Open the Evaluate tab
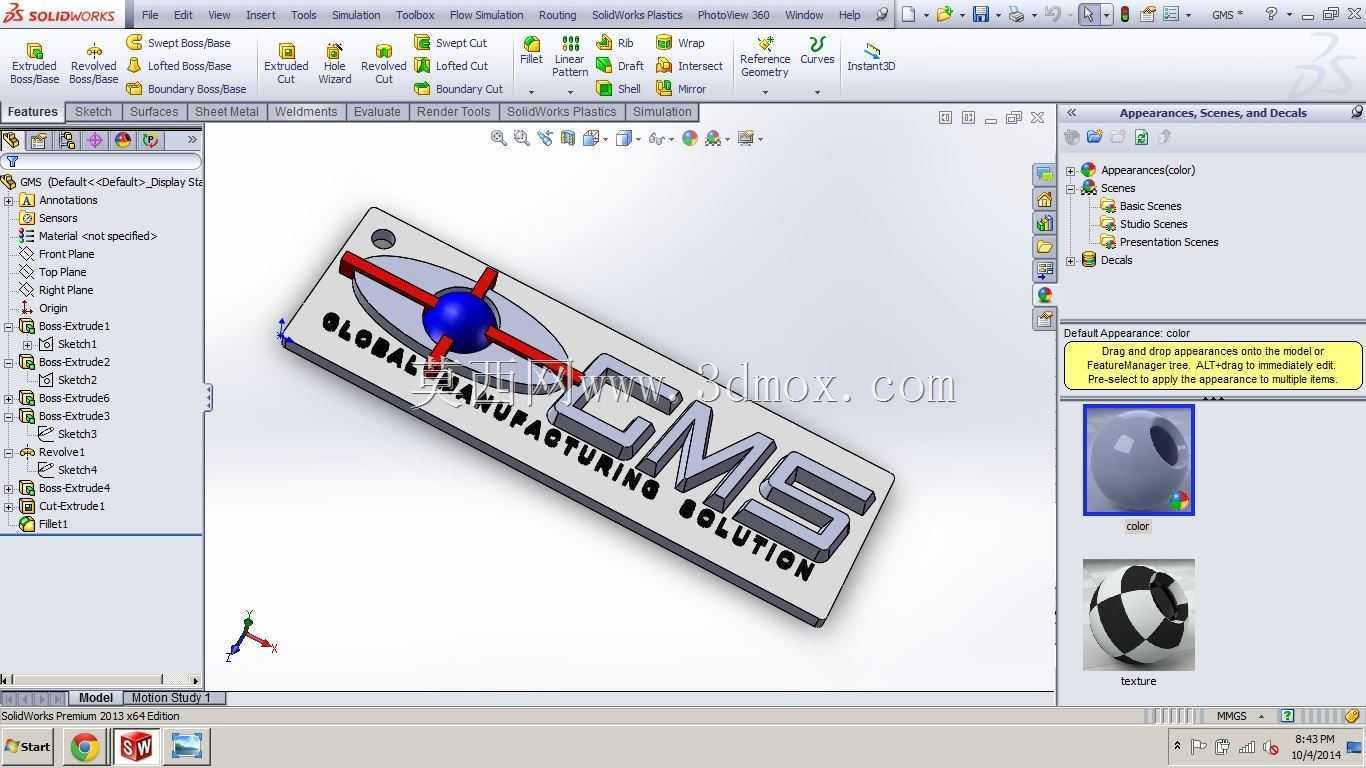Image resolution: width=1366 pixels, height=768 pixels. click(x=377, y=112)
